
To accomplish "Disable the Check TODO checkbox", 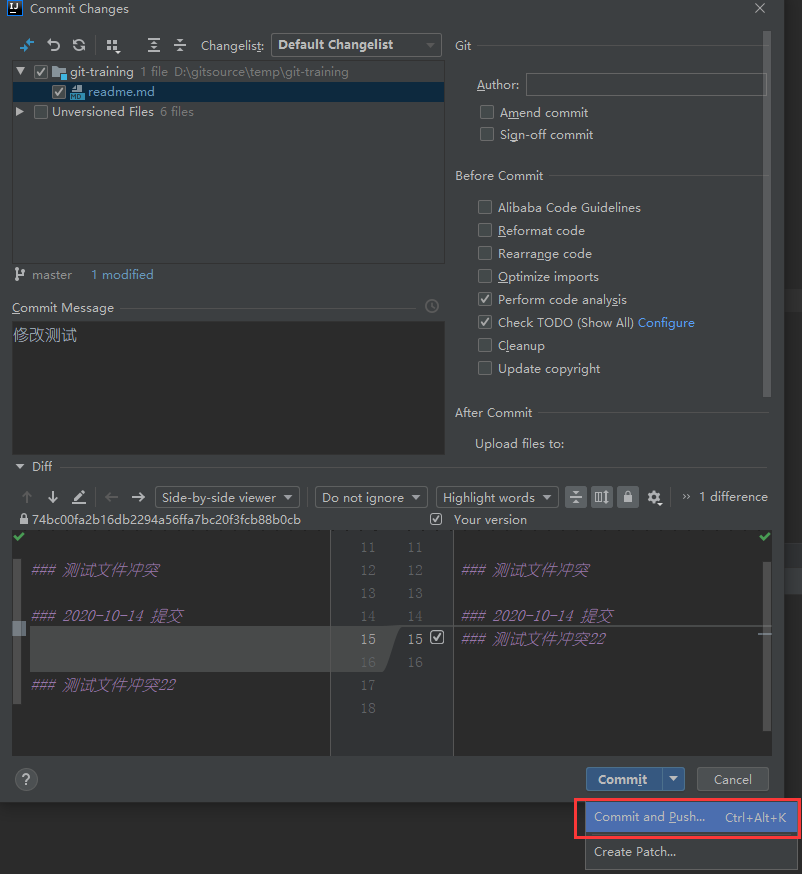I will (x=485, y=322).
